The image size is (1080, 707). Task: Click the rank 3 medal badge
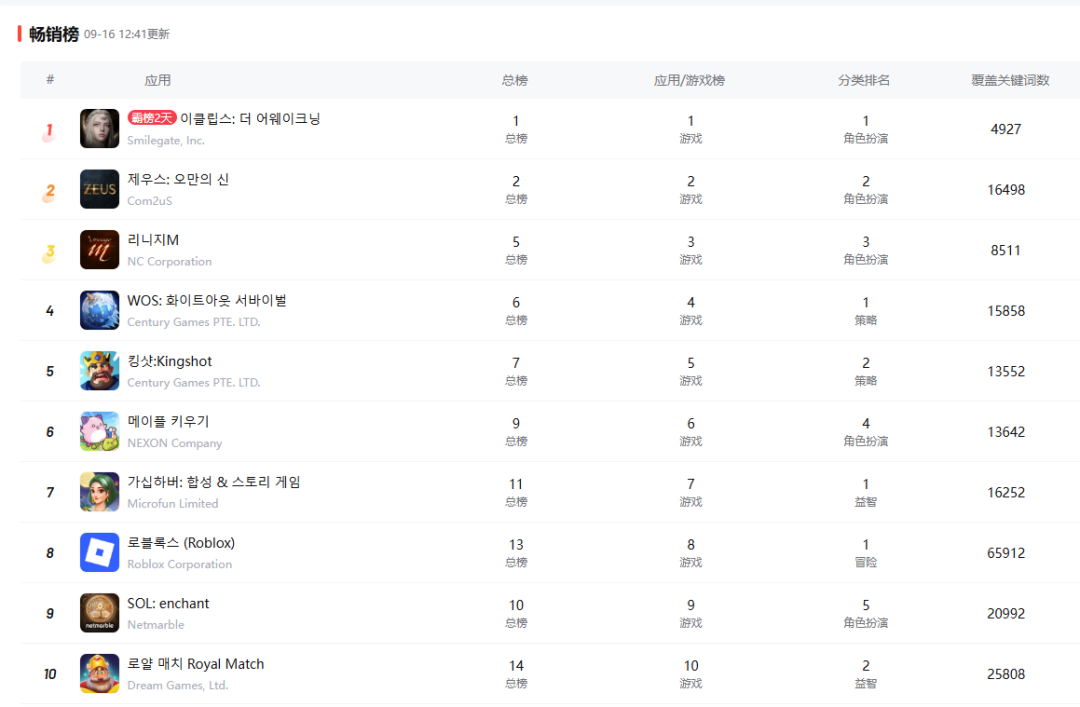(x=49, y=253)
